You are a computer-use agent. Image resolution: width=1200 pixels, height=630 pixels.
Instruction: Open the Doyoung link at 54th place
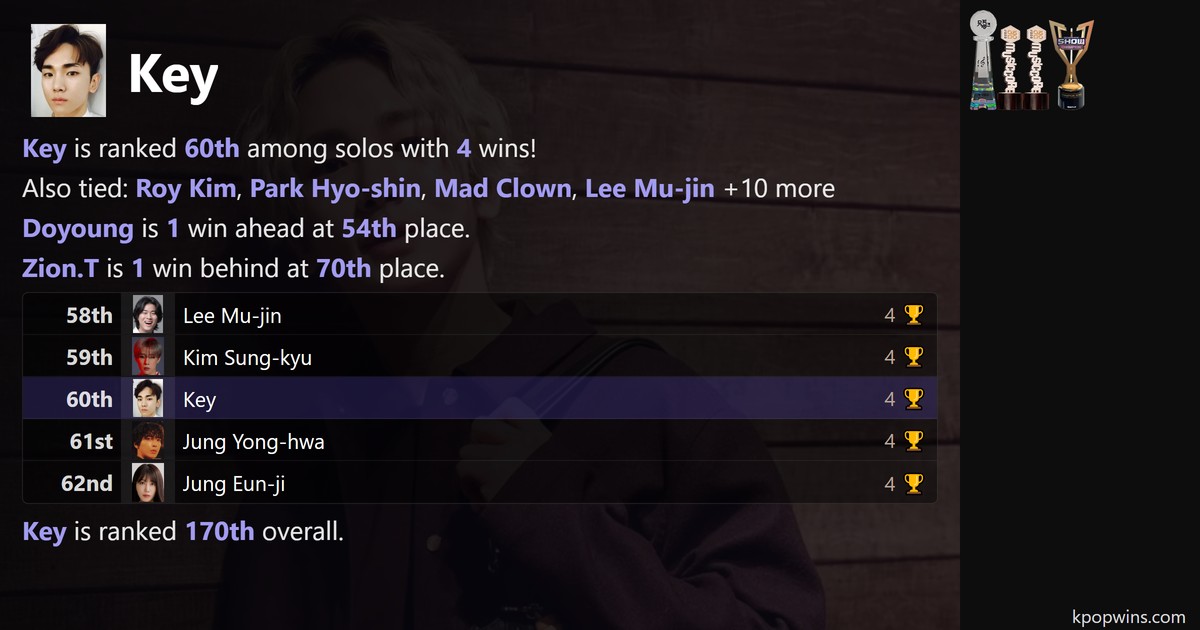(x=77, y=228)
